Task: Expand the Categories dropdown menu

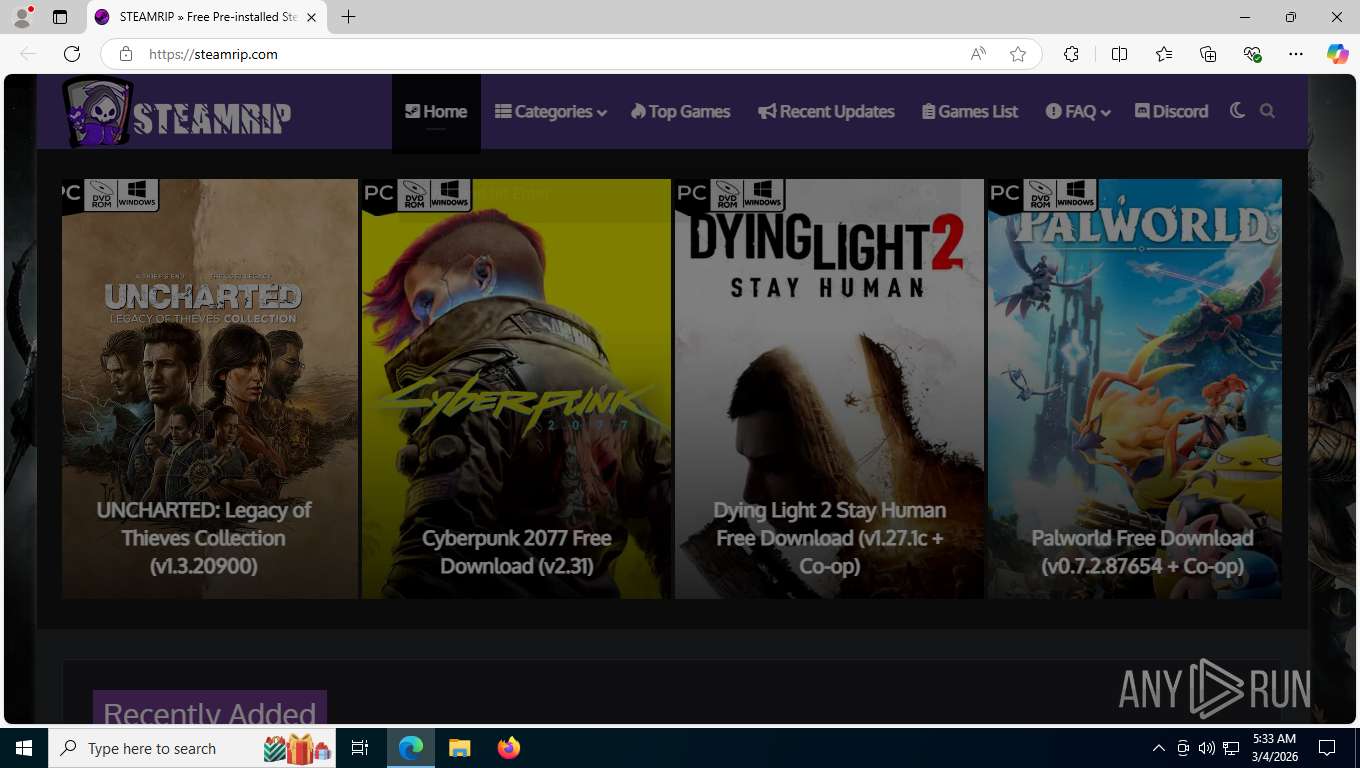Action: (x=551, y=112)
